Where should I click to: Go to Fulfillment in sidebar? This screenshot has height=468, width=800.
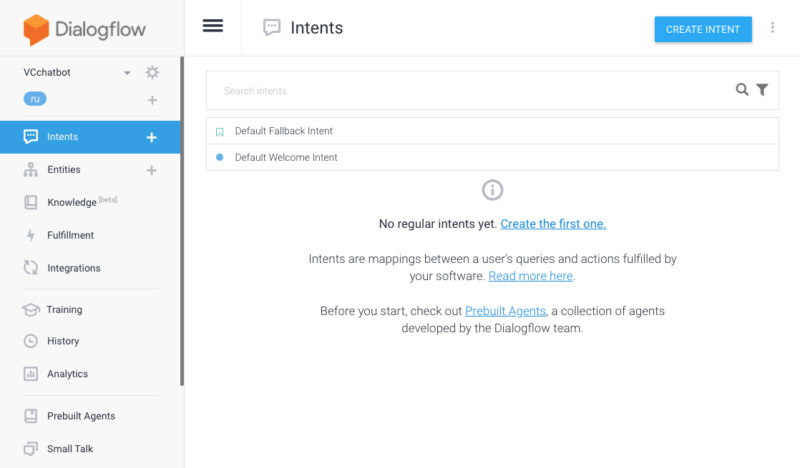click(70, 235)
